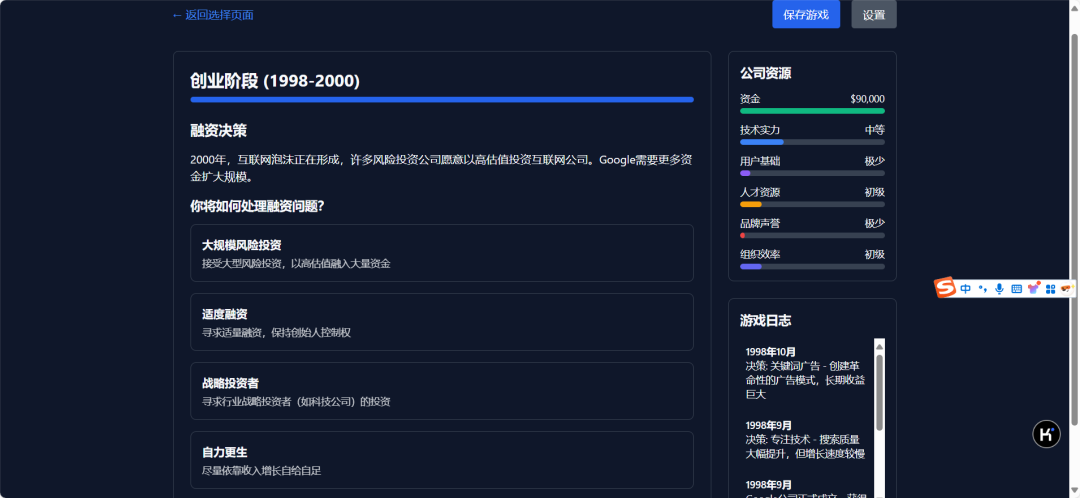This screenshot has width=1080, height=498.
Task: Open the Sogou soft keyboard icon
Action: (1016, 289)
